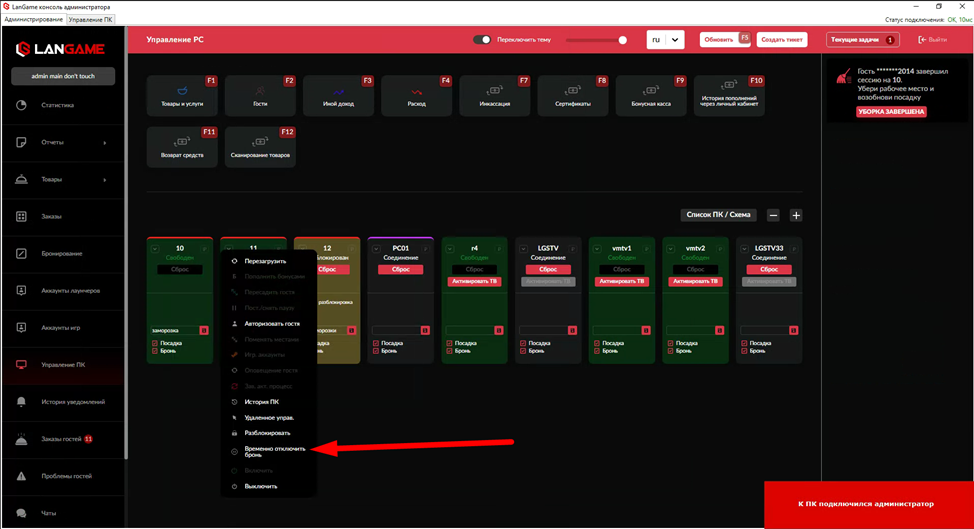Click the red save icon on PC01 card
Screen dimensions: 974x529
point(424,329)
